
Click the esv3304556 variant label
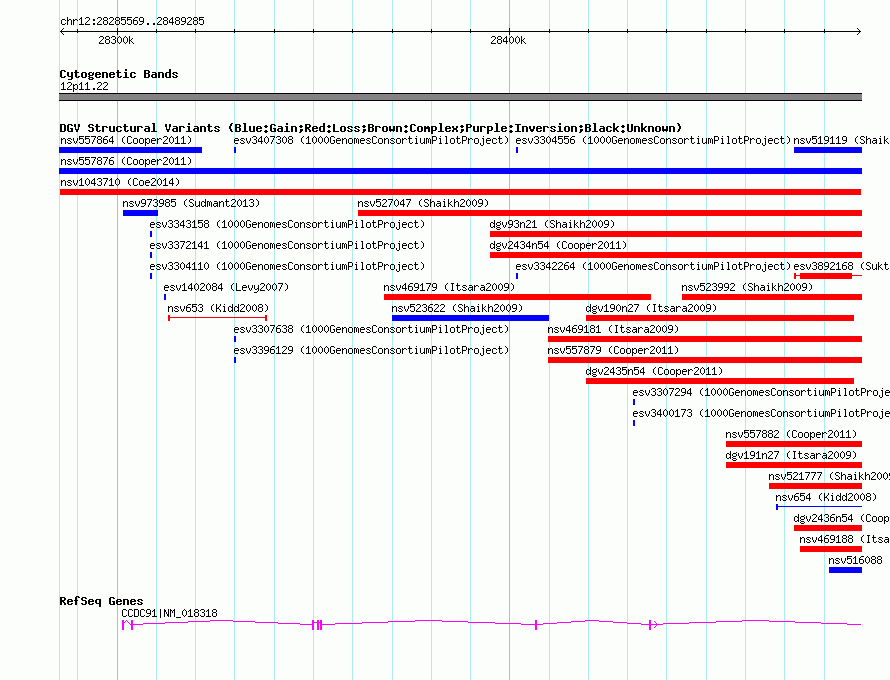653,140
